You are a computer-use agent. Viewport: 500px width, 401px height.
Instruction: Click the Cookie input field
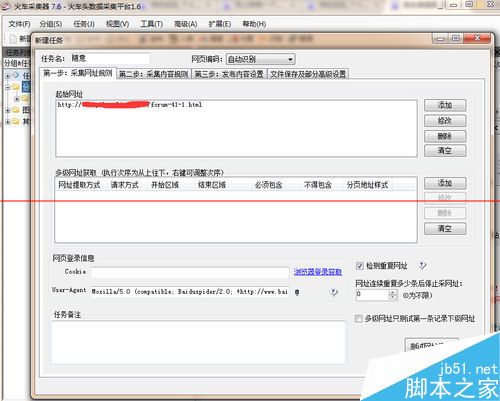coord(190,272)
